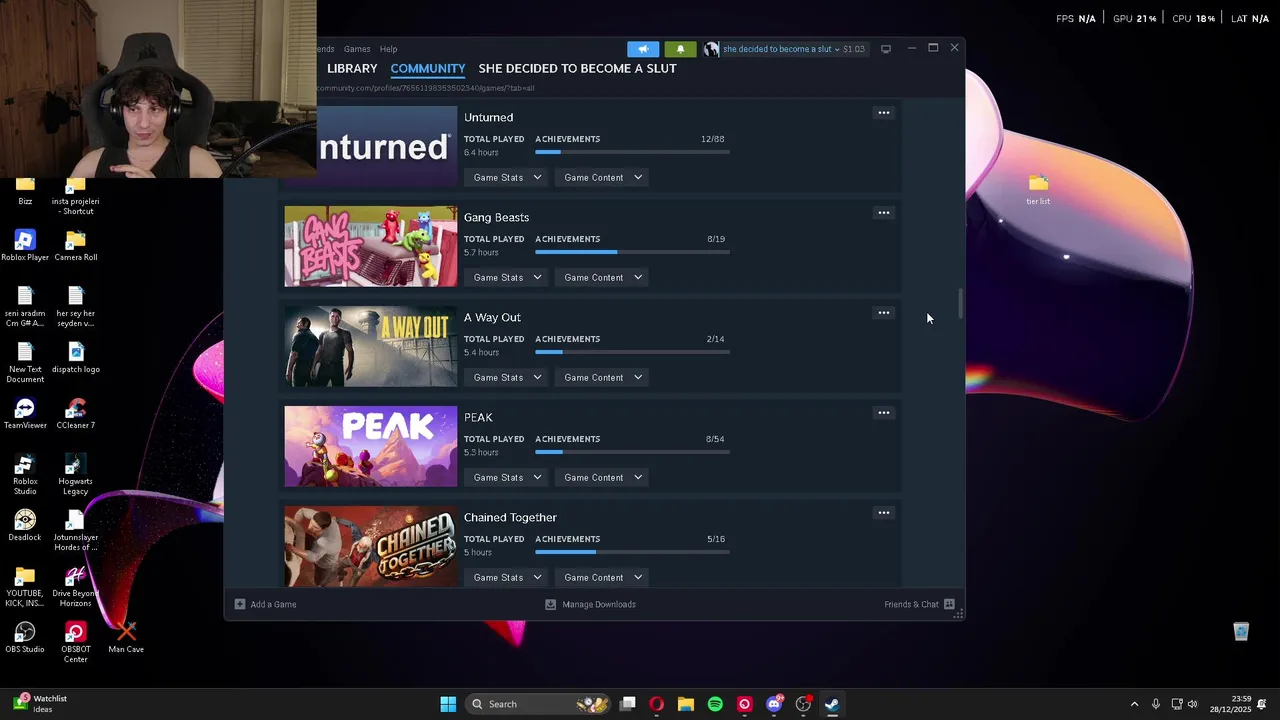The height and width of the screenshot is (720, 1280).
Task: Expand Game Content dropdown for Gang Beasts
Action: pos(603,277)
